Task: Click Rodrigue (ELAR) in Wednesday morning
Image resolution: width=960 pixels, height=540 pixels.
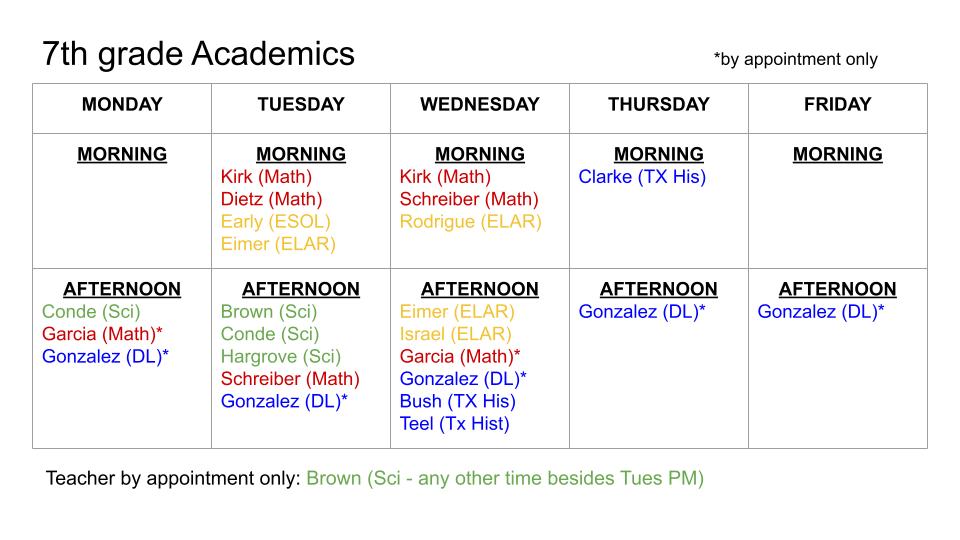Action: pyautogui.click(x=470, y=221)
